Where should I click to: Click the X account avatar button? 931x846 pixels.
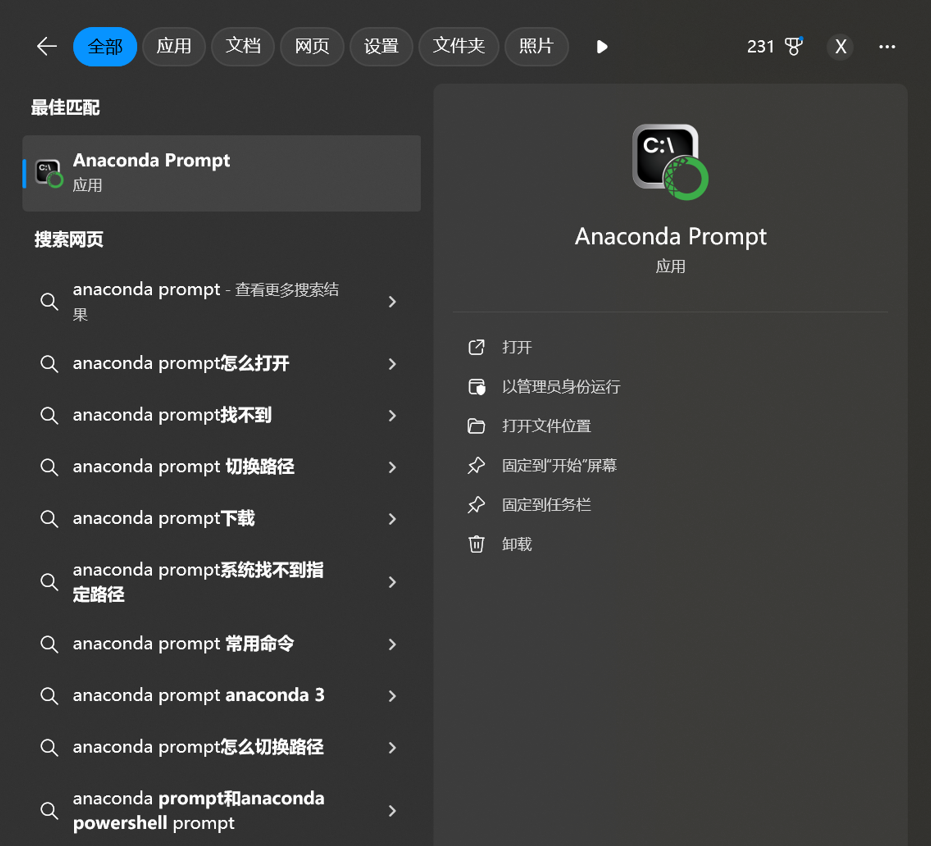pyautogui.click(x=840, y=46)
